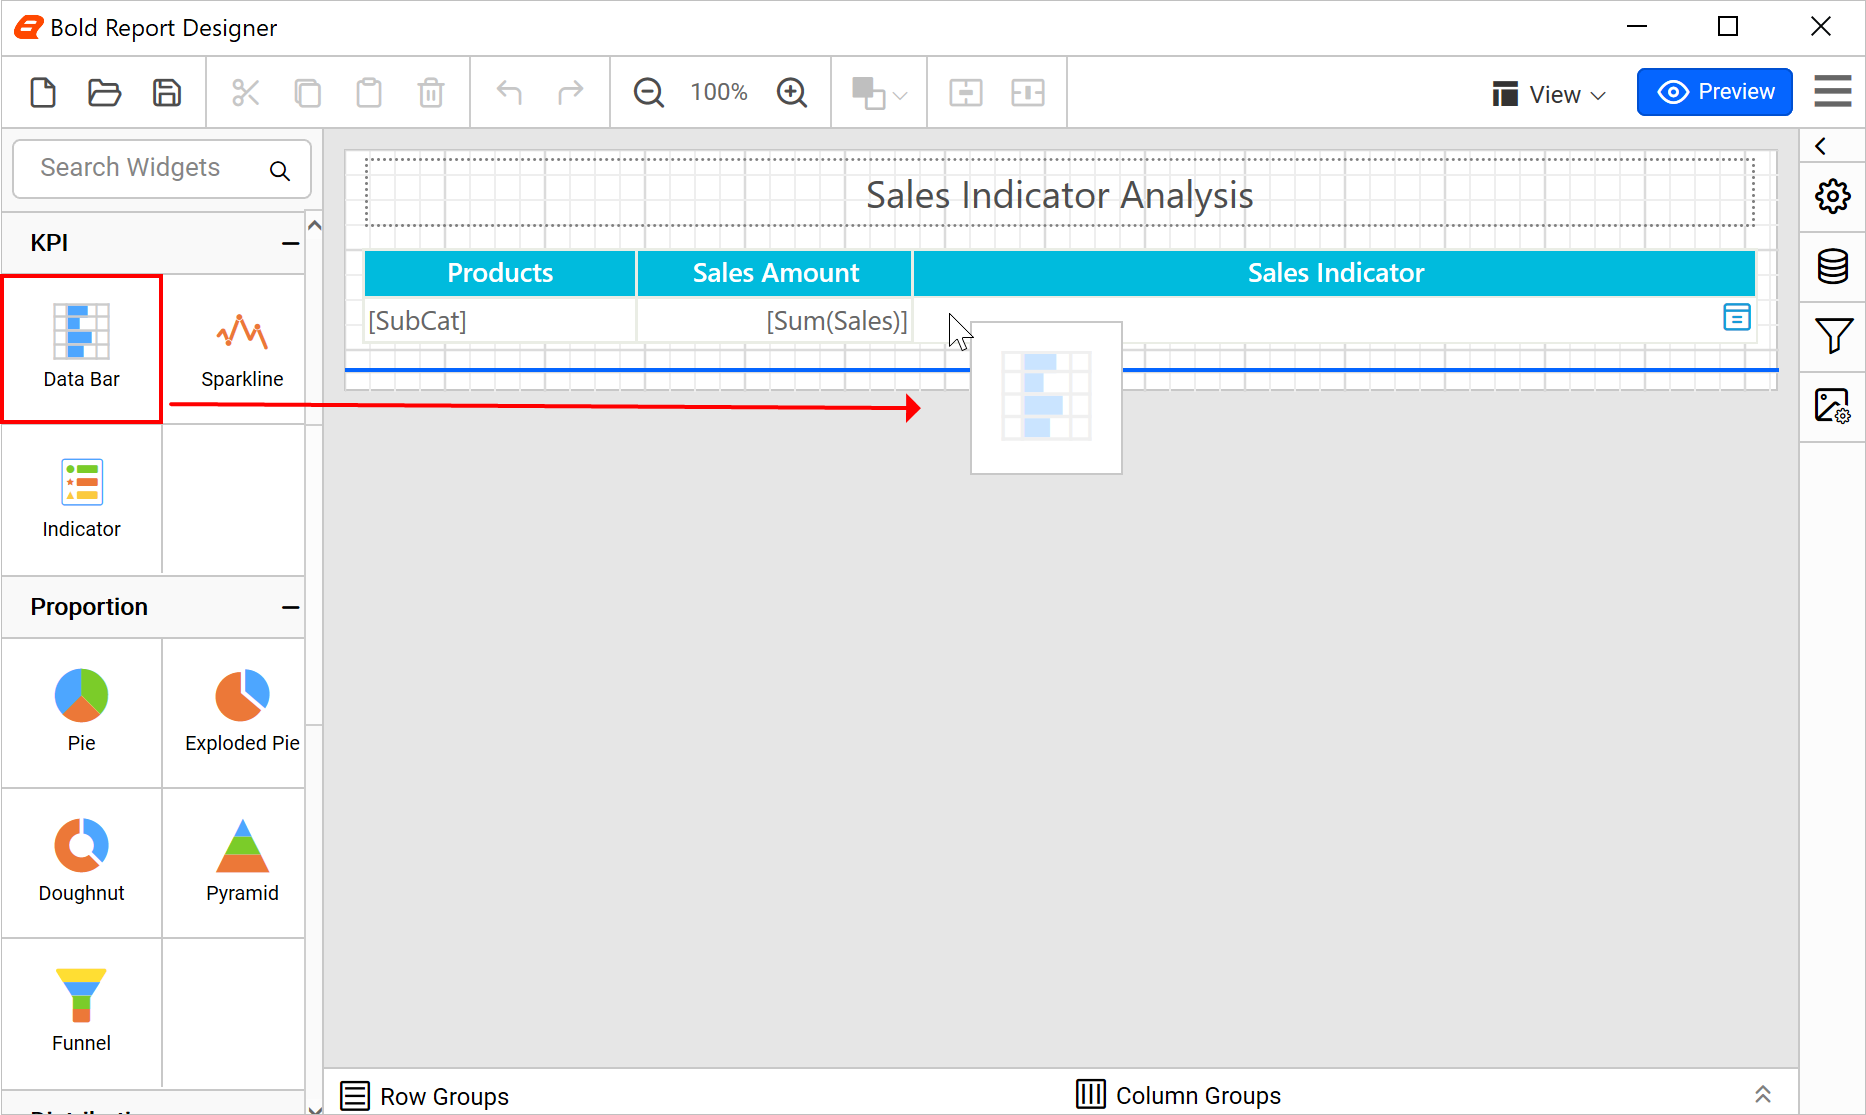Click the Delete trash icon
1866x1115 pixels.
431,93
